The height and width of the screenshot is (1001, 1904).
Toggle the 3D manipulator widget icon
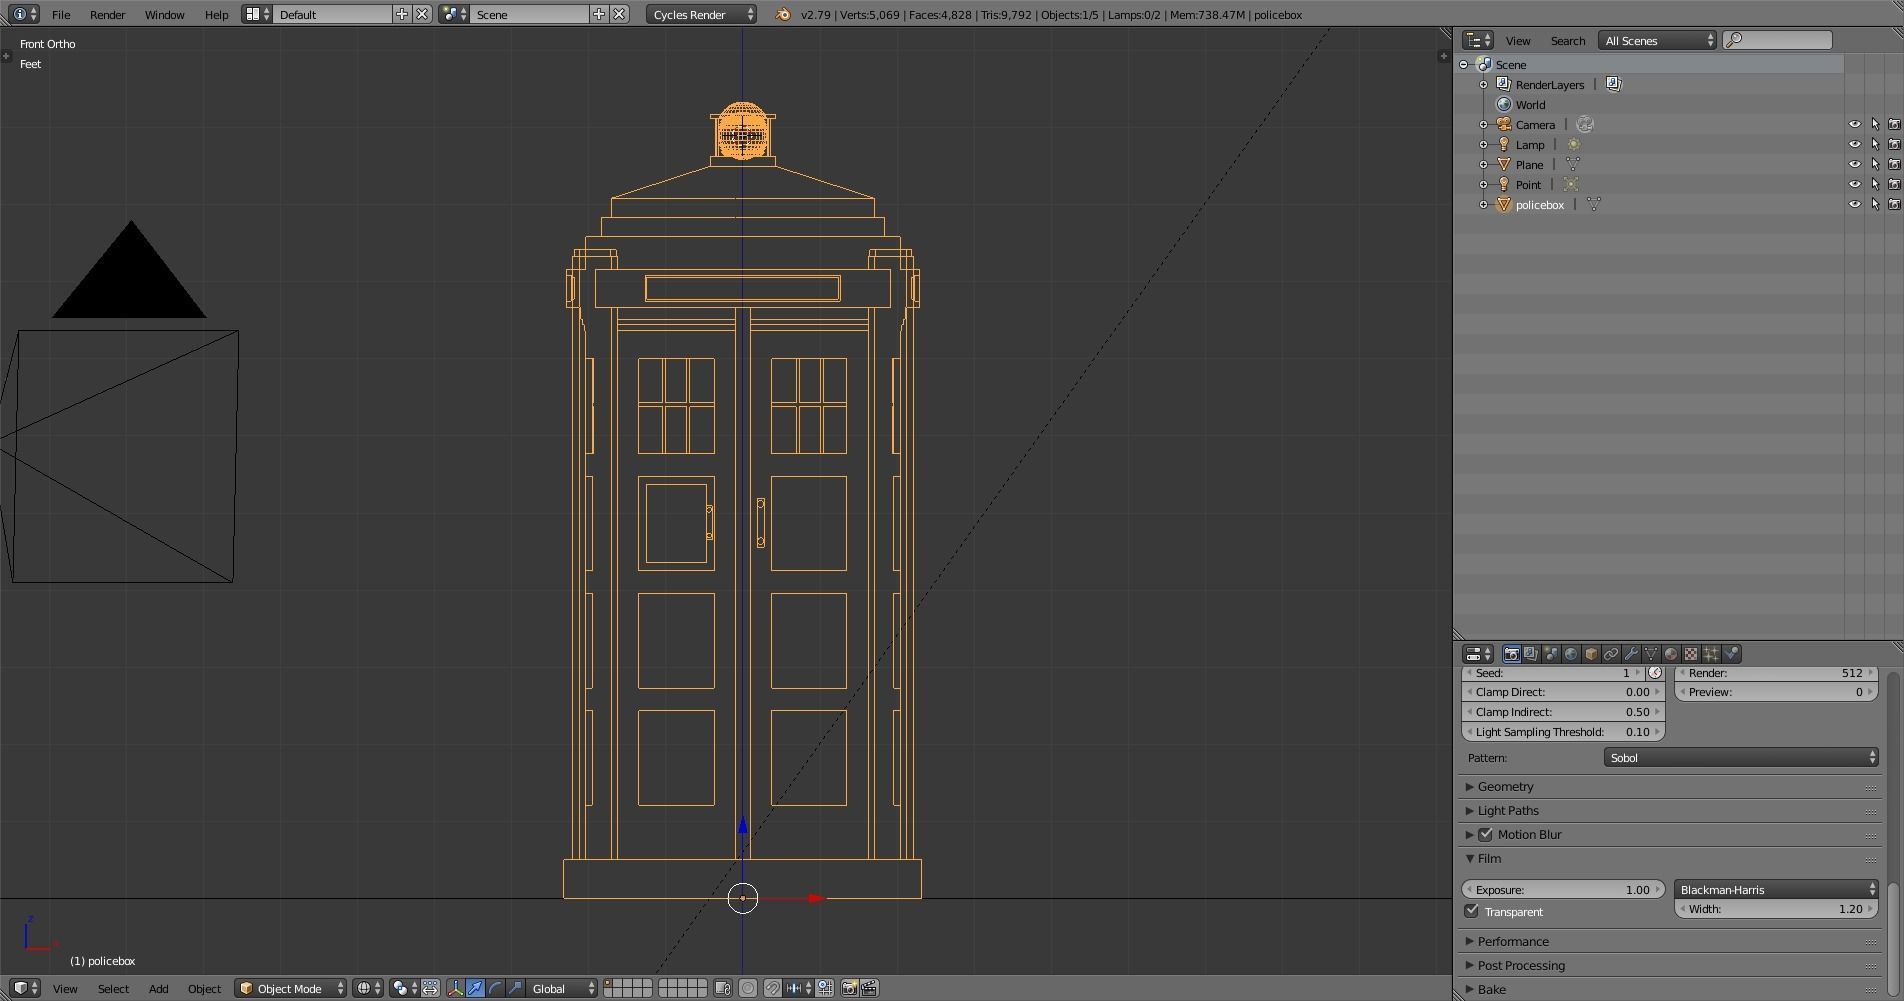click(456, 989)
